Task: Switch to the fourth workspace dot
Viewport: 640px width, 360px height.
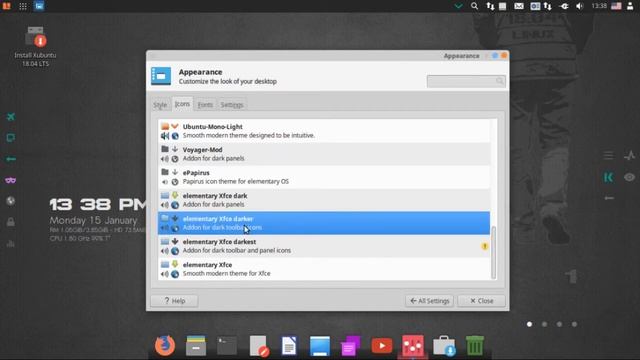Action: click(x=574, y=324)
